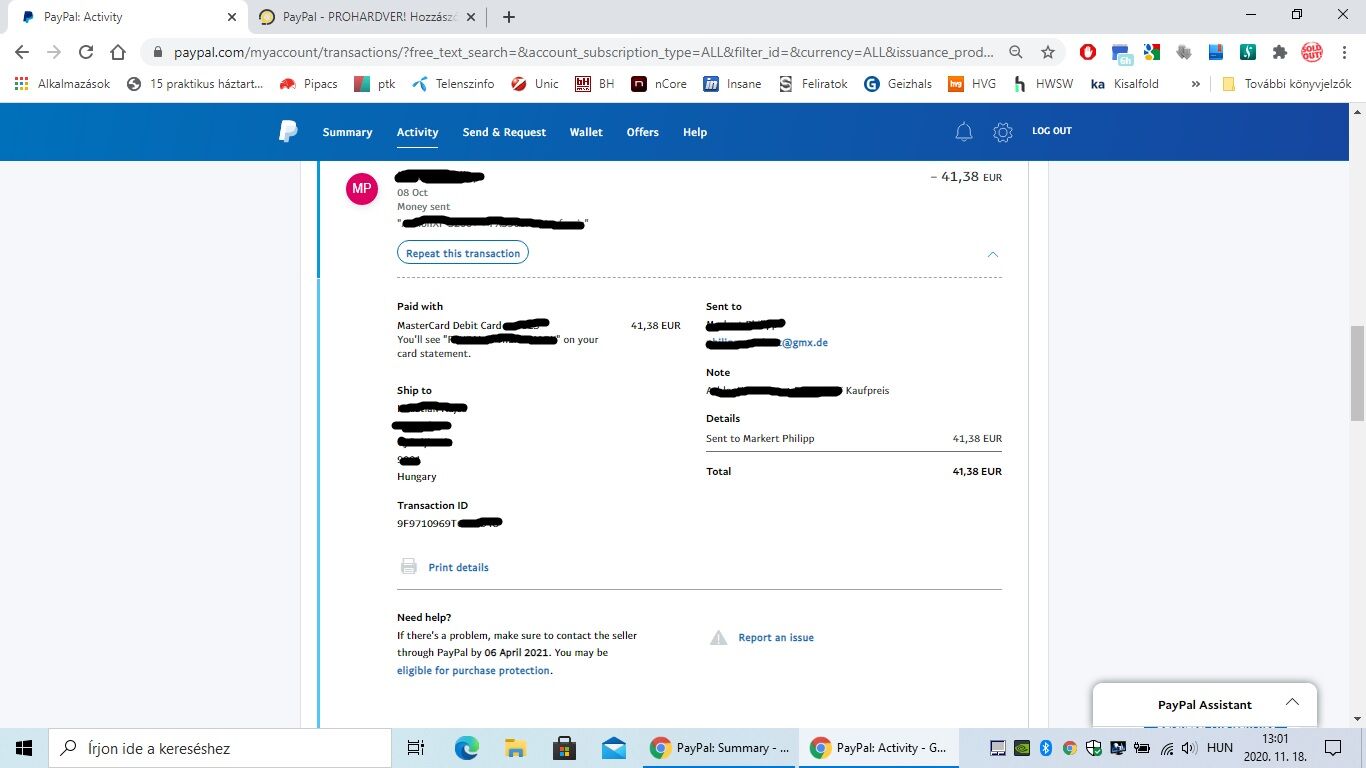
Task: Open the Geizhals bookmark
Action: tap(900, 84)
